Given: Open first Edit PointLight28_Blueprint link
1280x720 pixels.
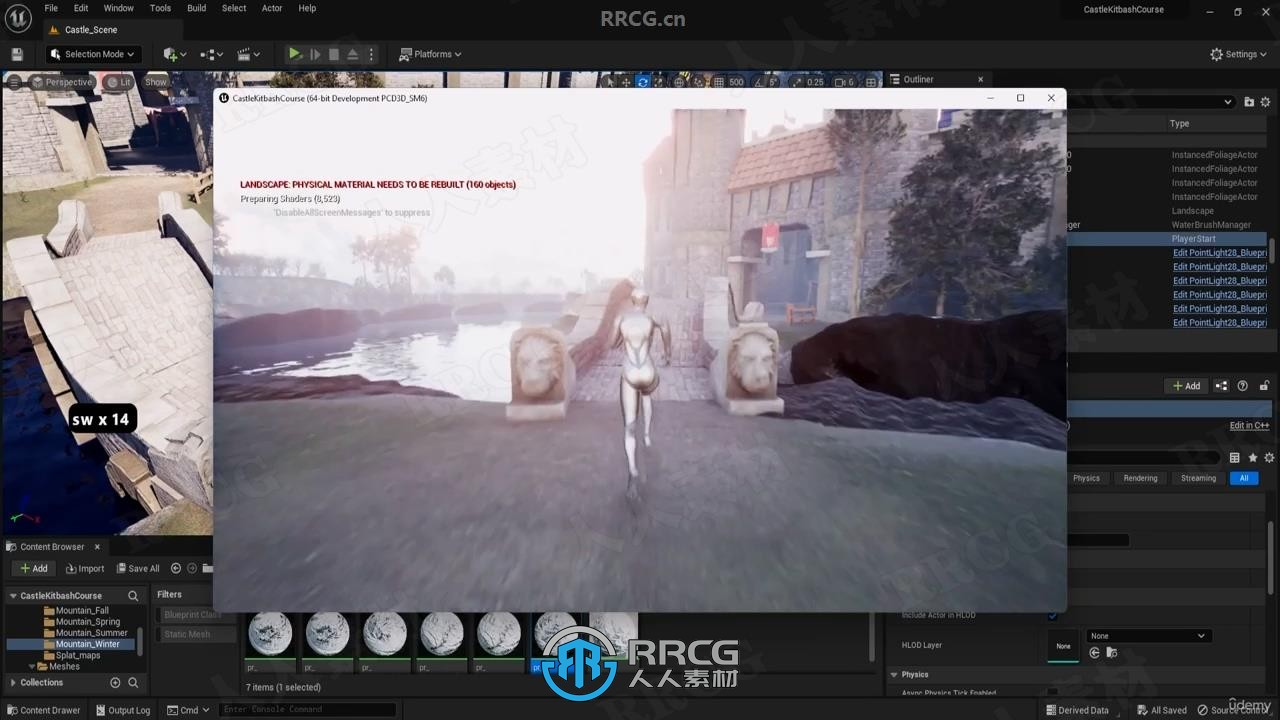Looking at the screenshot, I should click(1220, 253).
